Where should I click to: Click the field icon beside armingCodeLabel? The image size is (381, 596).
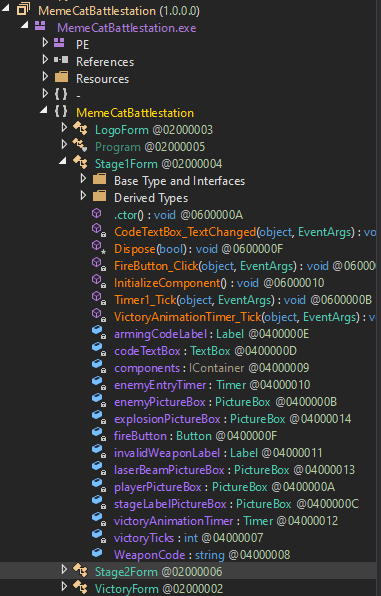click(x=98, y=333)
